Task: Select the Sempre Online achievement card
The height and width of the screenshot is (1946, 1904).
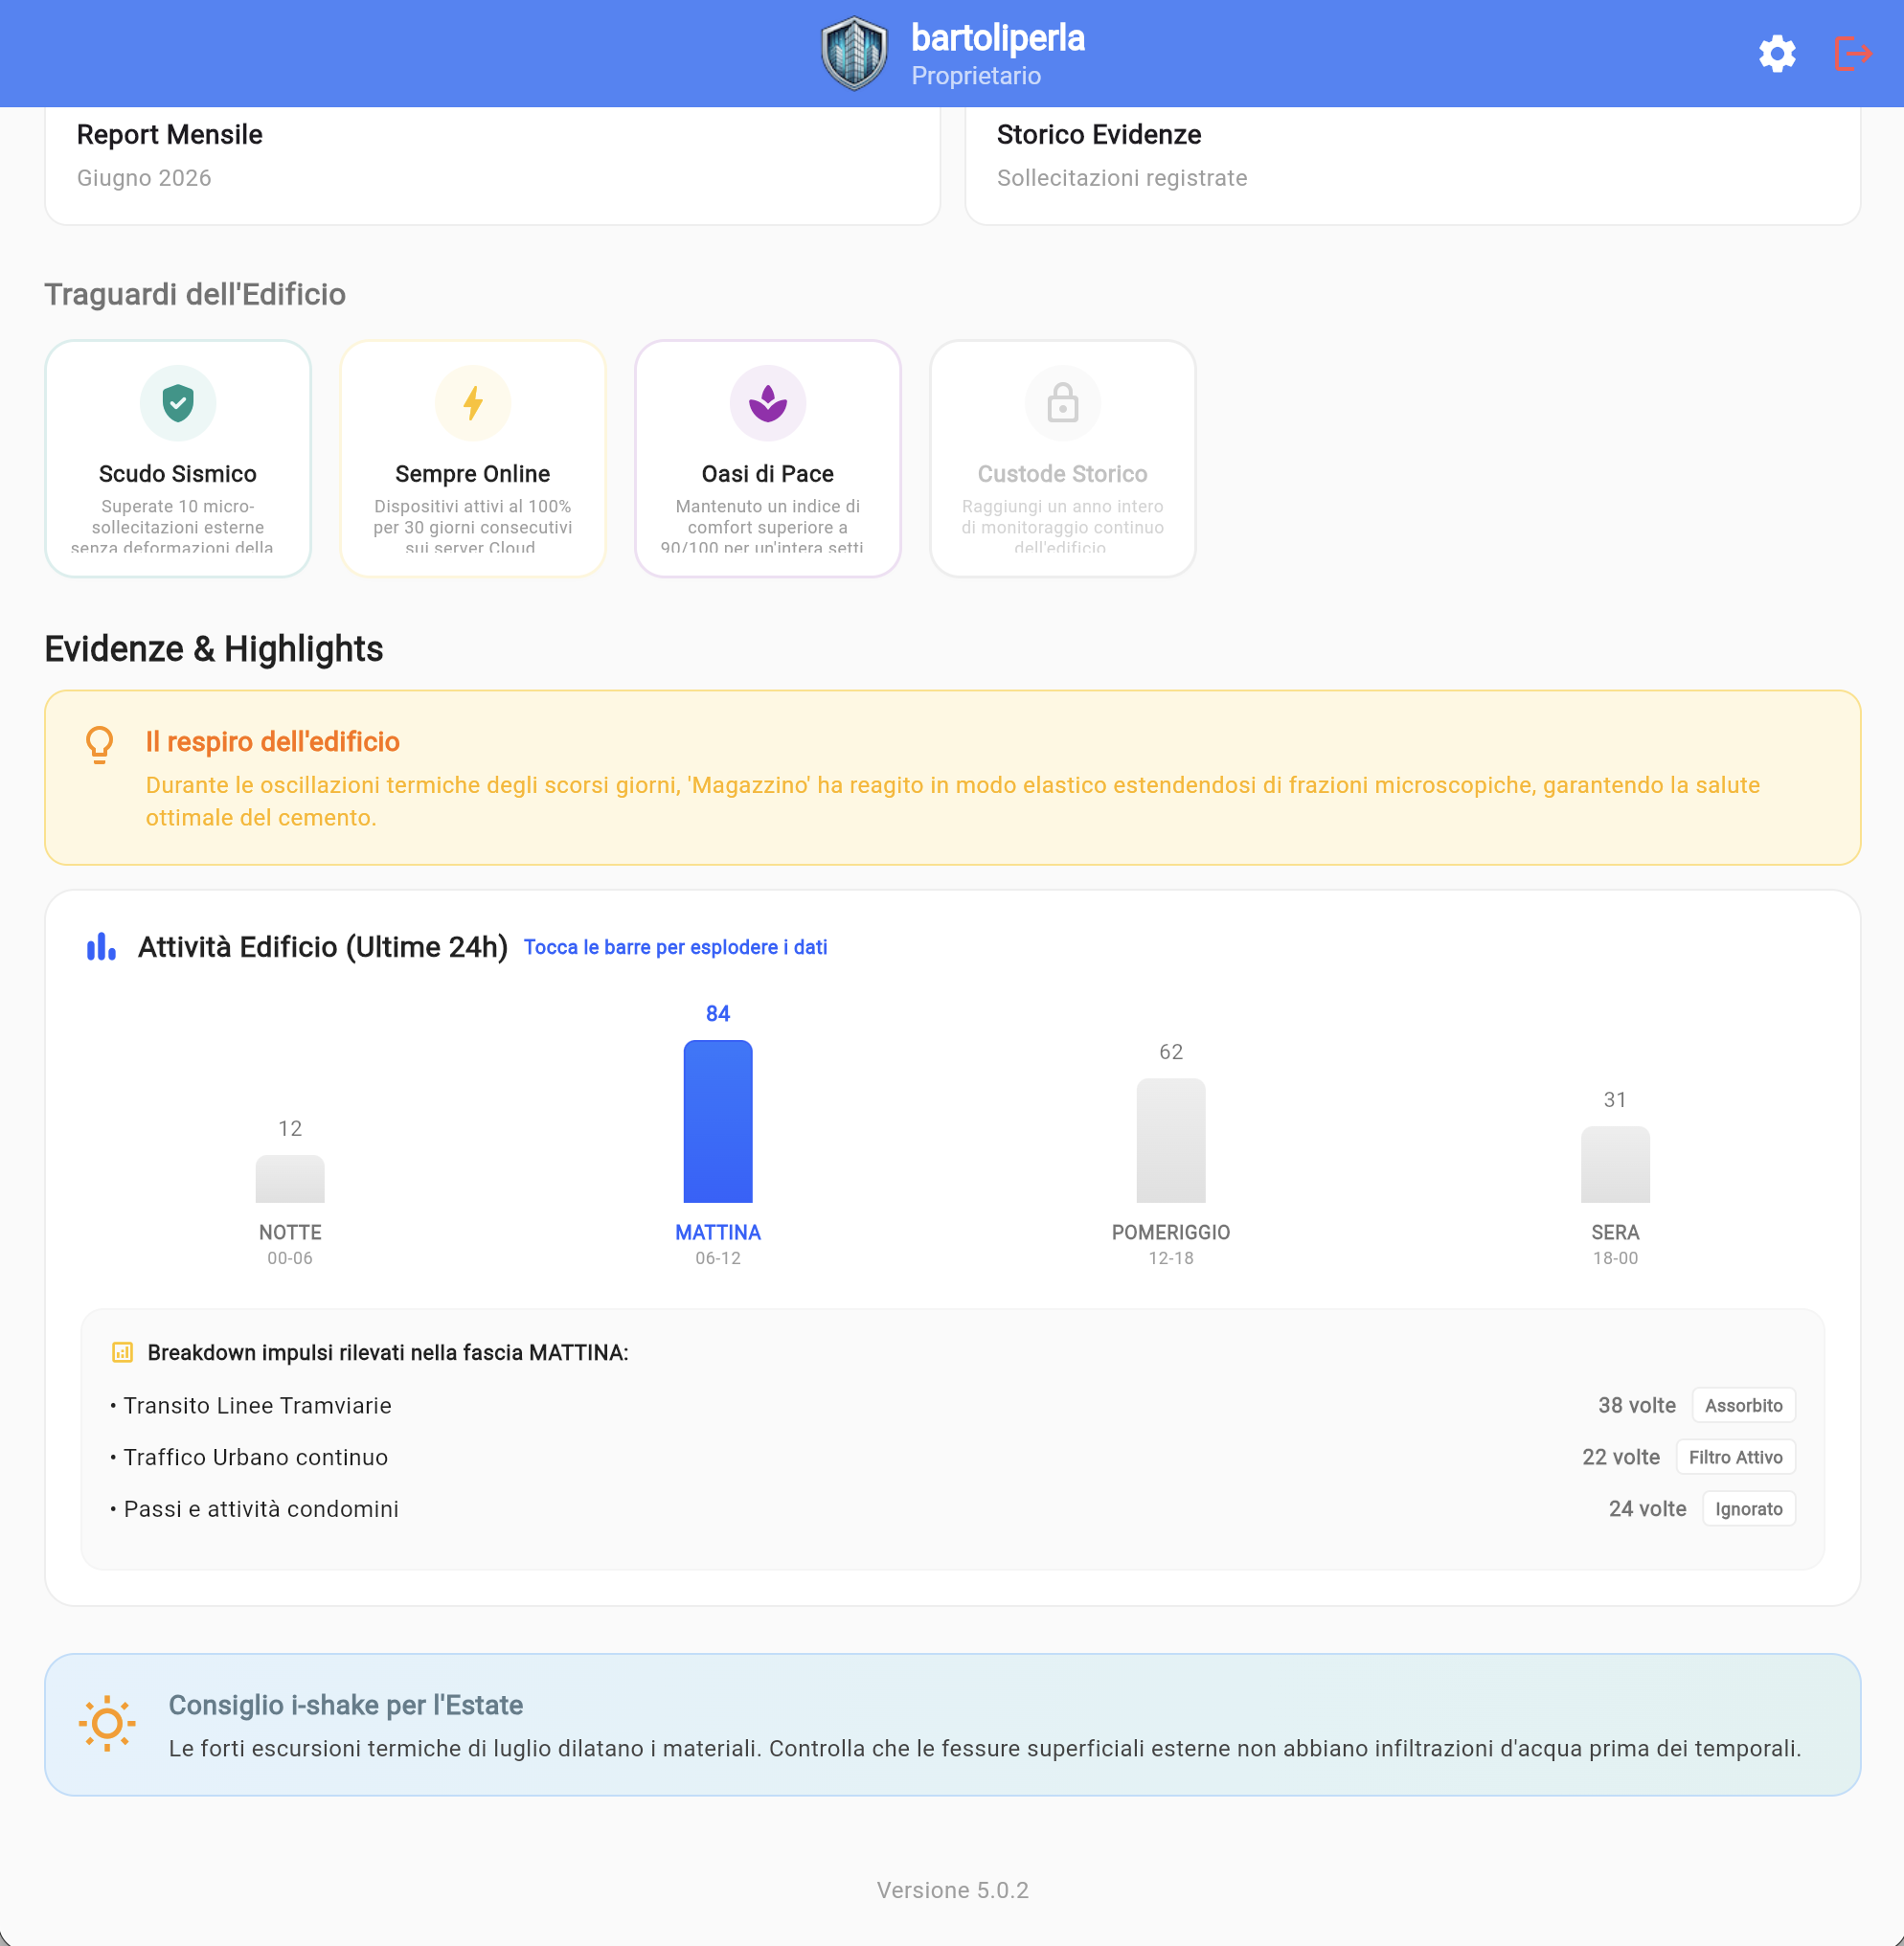Action: pyautogui.click(x=473, y=458)
